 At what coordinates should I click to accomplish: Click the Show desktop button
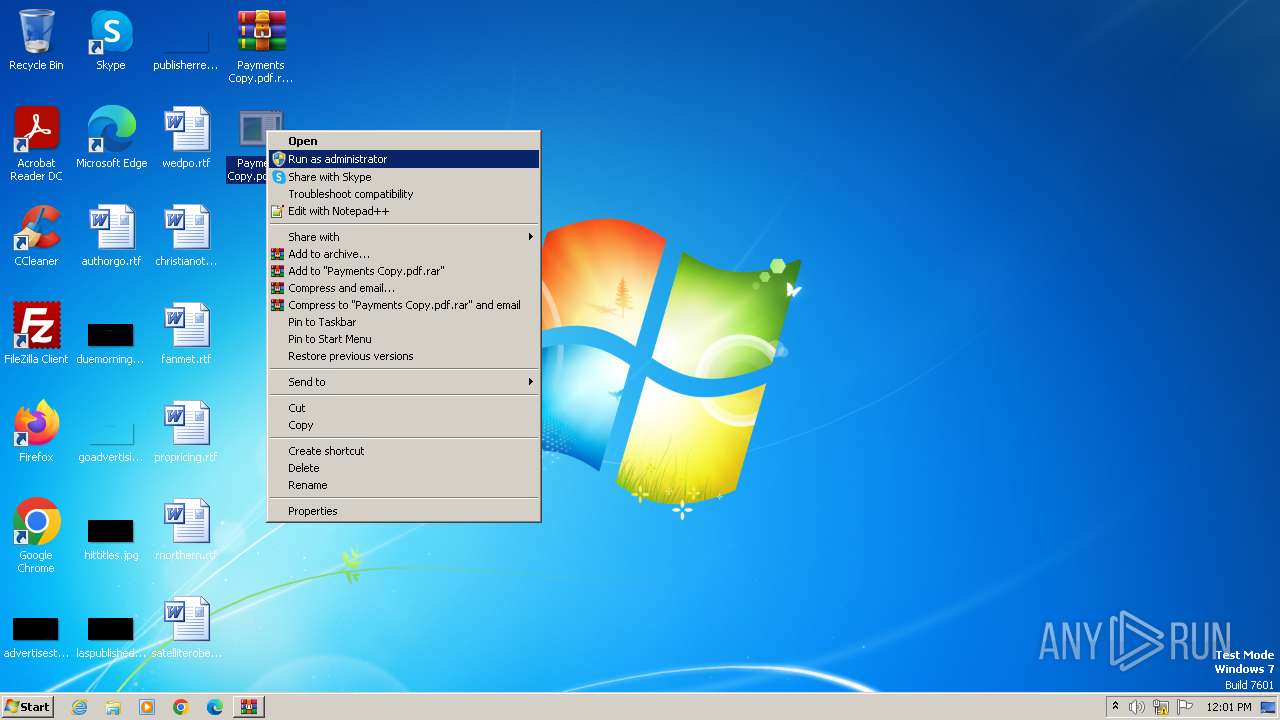[1270, 707]
